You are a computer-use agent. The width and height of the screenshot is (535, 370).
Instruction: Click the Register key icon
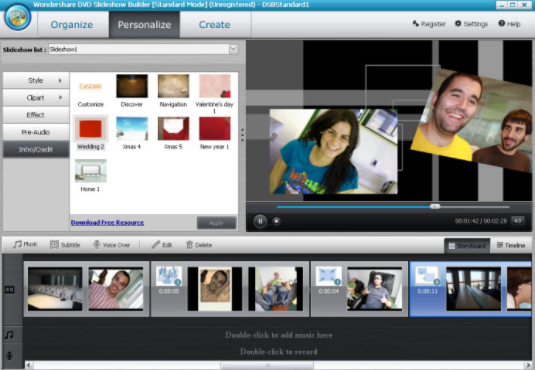coord(416,24)
